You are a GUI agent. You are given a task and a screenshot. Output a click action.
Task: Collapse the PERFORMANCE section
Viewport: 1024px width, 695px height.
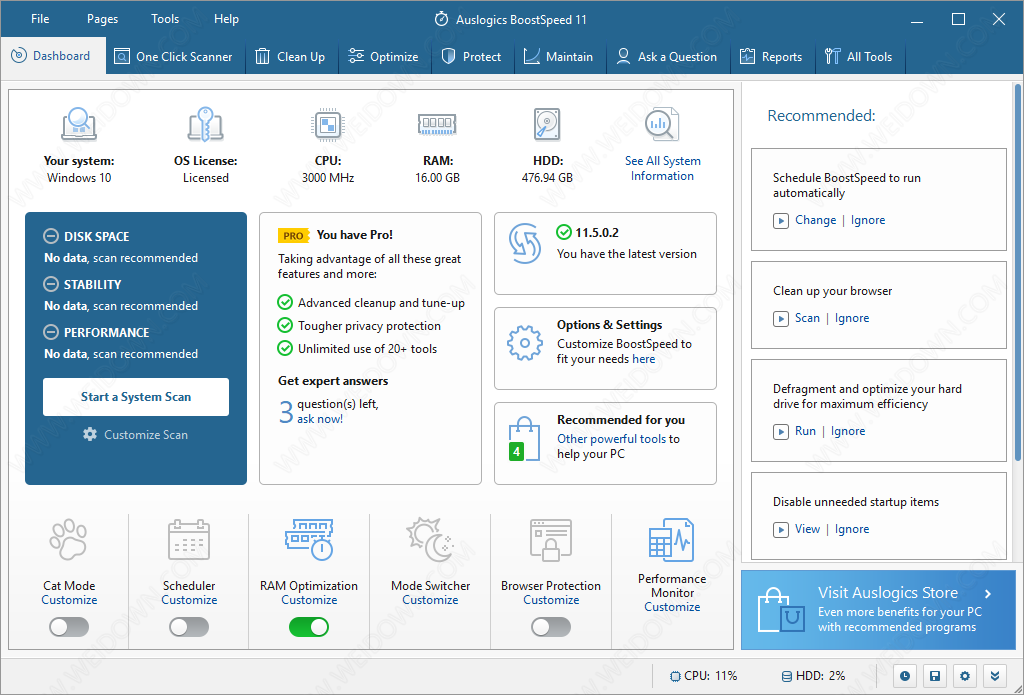[x=51, y=332]
